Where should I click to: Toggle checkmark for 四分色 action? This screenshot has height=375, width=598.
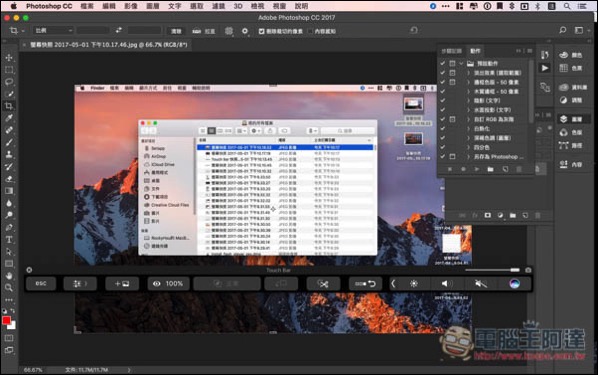[x=442, y=147]
